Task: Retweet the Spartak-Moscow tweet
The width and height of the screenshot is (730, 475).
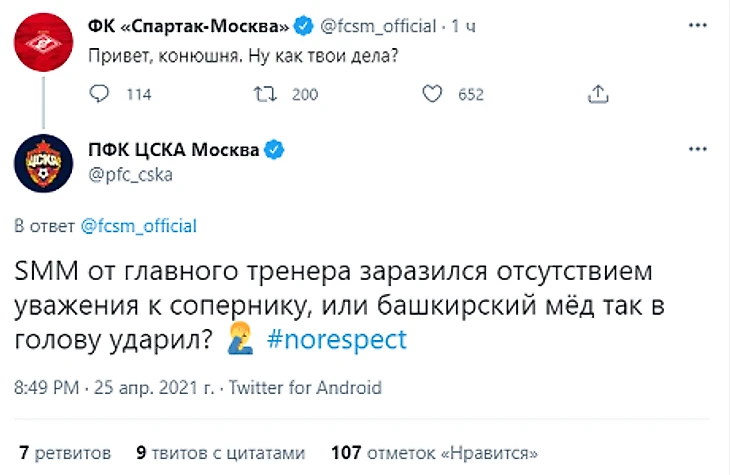Action: pos(265,94)
